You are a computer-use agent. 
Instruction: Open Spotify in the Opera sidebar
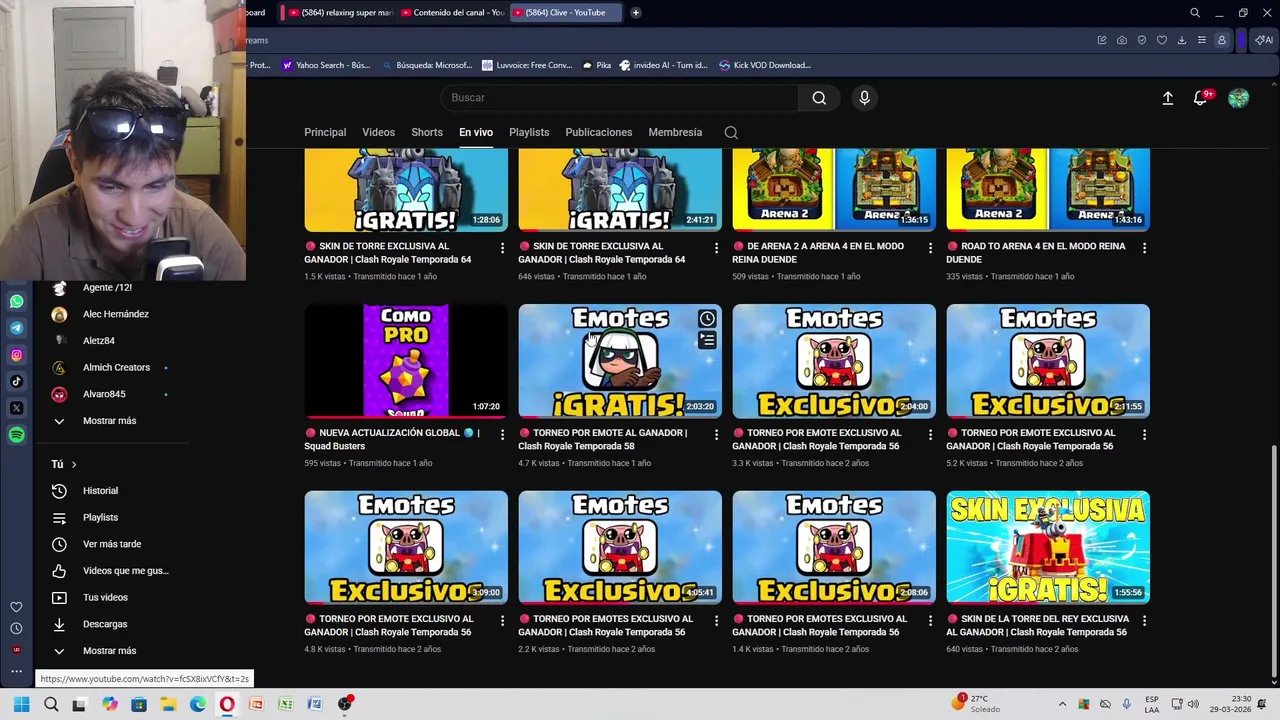tap(16, 435)
